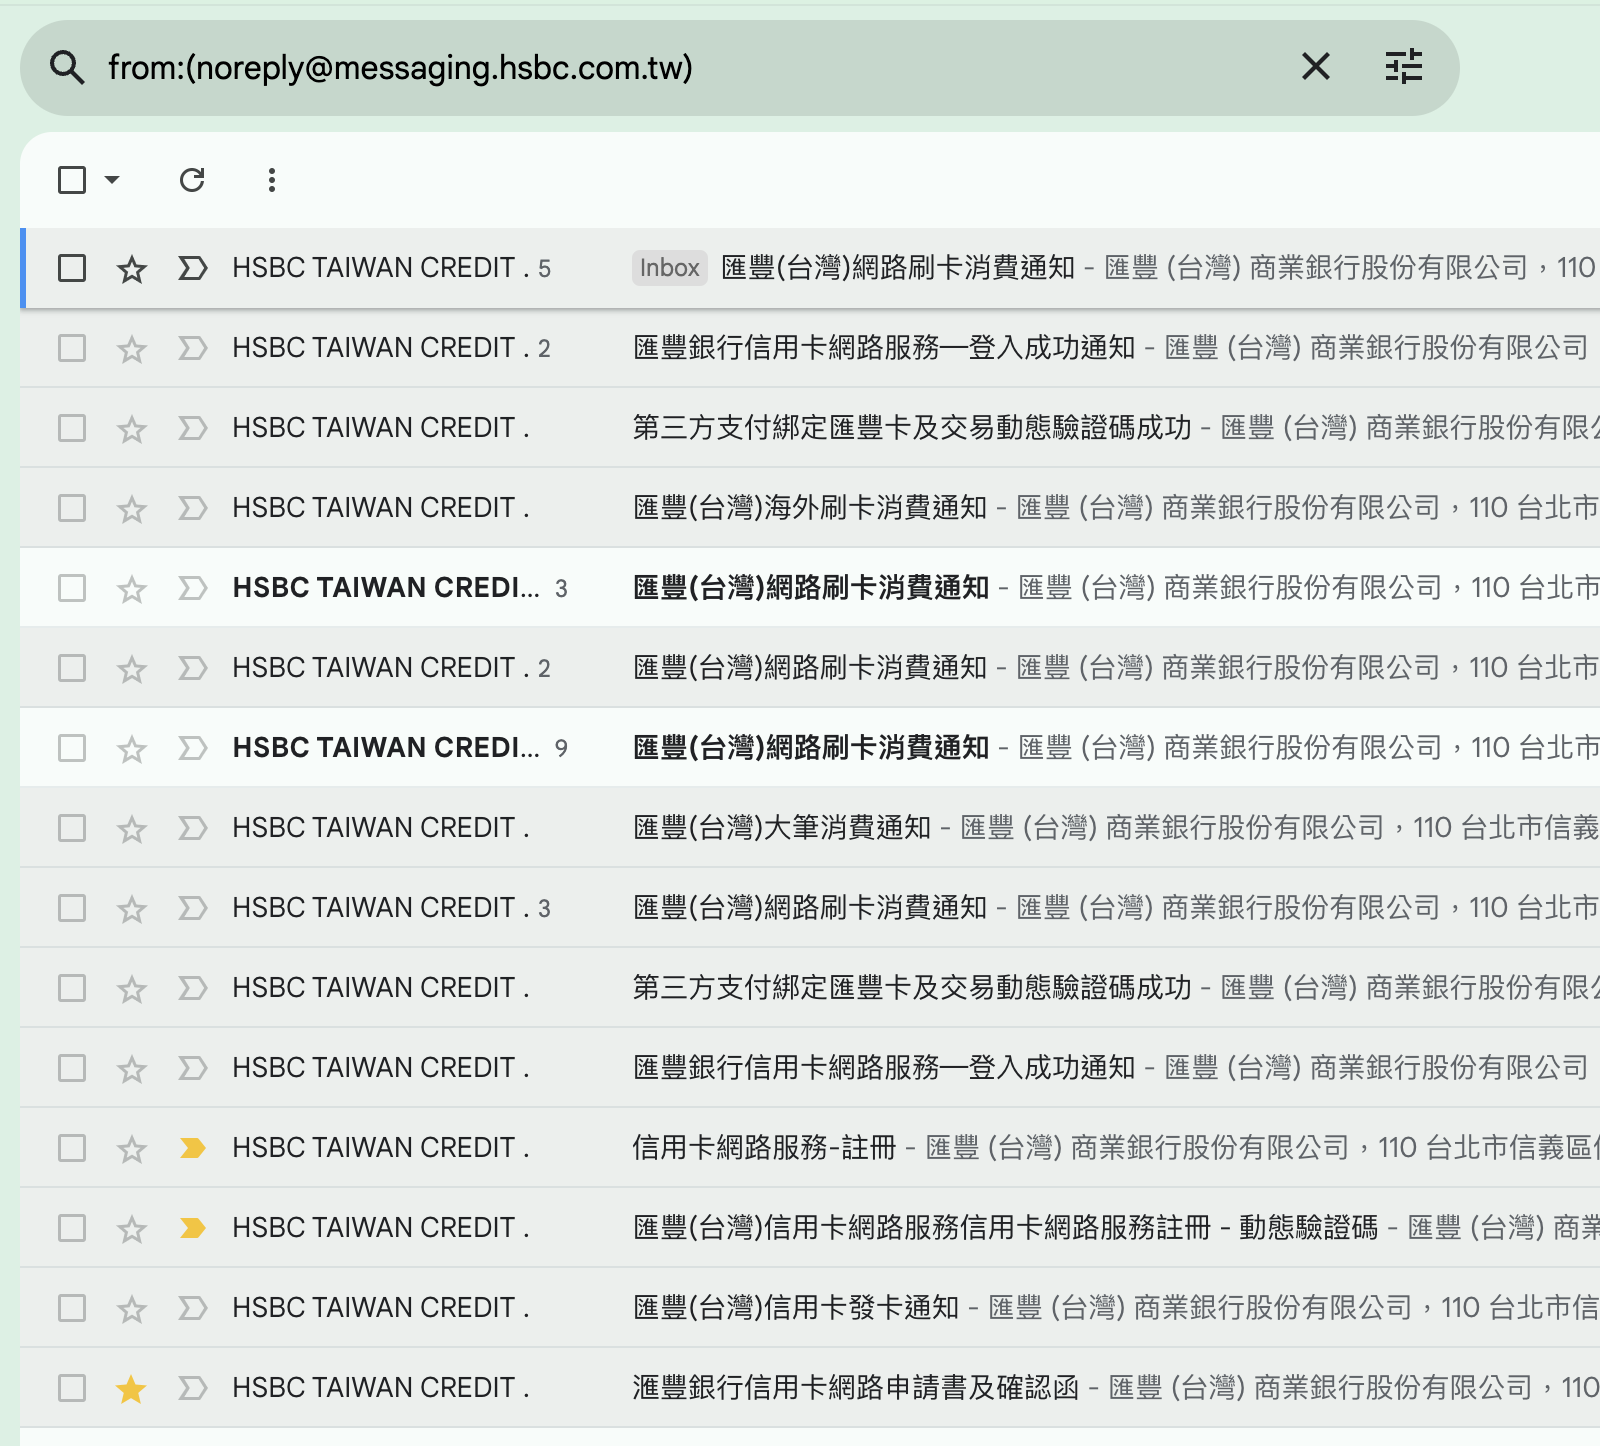This screenshot has height=1446, width=1600.
Task: Mark the unread 3-message thread as important
Action: click(x=192, y=588)
